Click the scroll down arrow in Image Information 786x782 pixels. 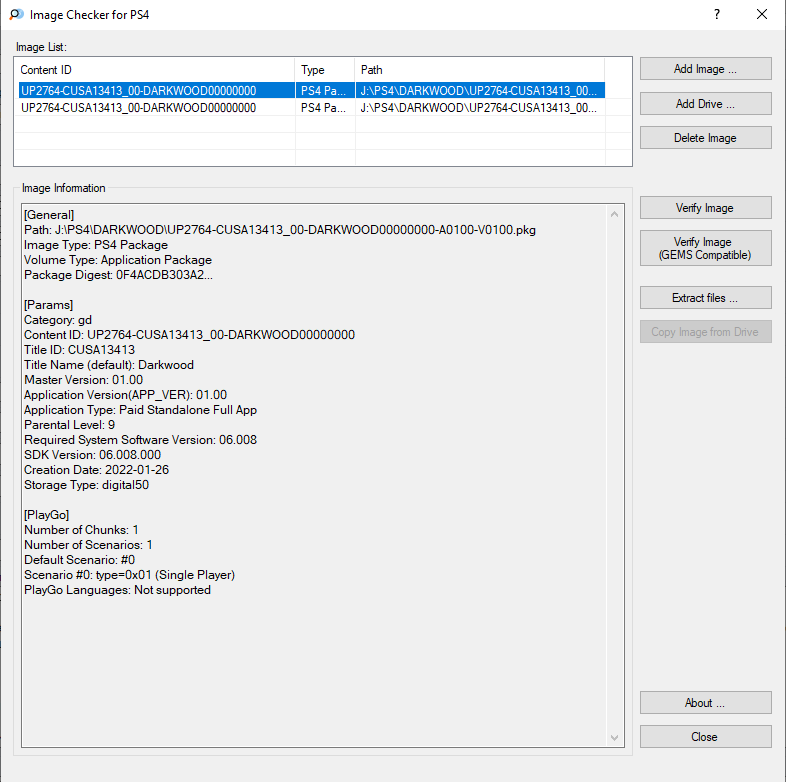[x=615, y=738]
